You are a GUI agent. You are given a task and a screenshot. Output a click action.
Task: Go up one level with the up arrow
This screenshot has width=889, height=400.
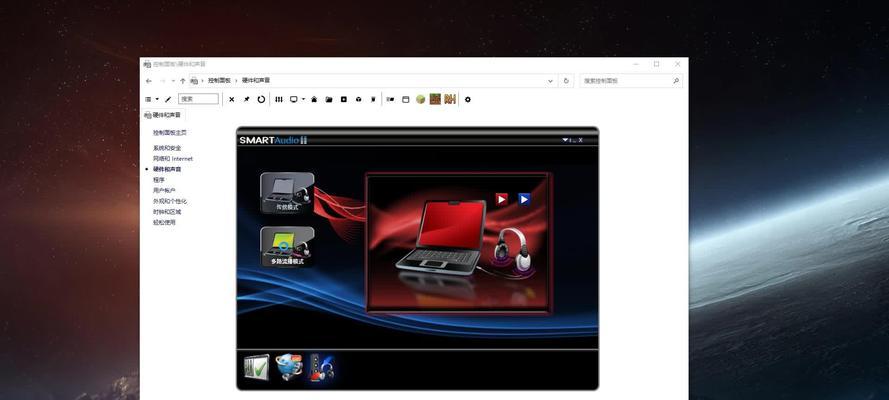pyautogui.click(x=183, y=81)
